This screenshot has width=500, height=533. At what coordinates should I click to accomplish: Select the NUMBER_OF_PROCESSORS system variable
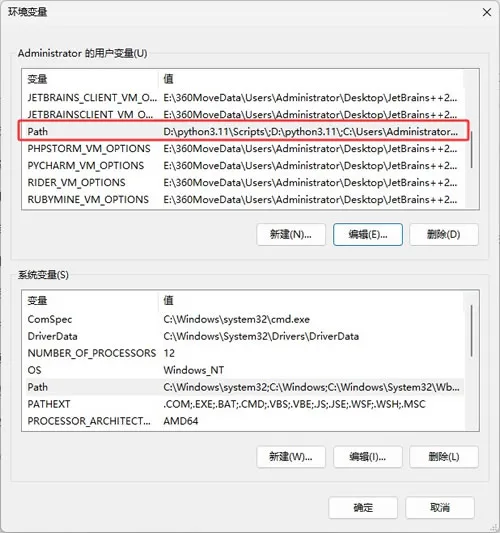pyautogui.click(x=243, y=353)
